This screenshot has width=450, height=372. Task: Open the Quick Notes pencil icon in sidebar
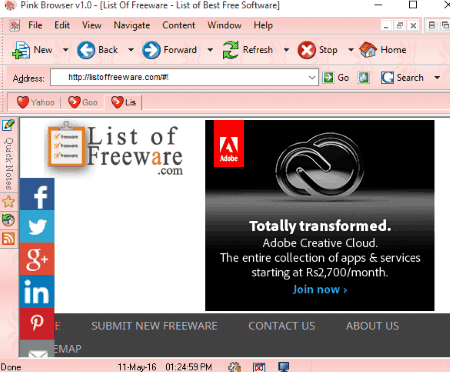point(8,125)
